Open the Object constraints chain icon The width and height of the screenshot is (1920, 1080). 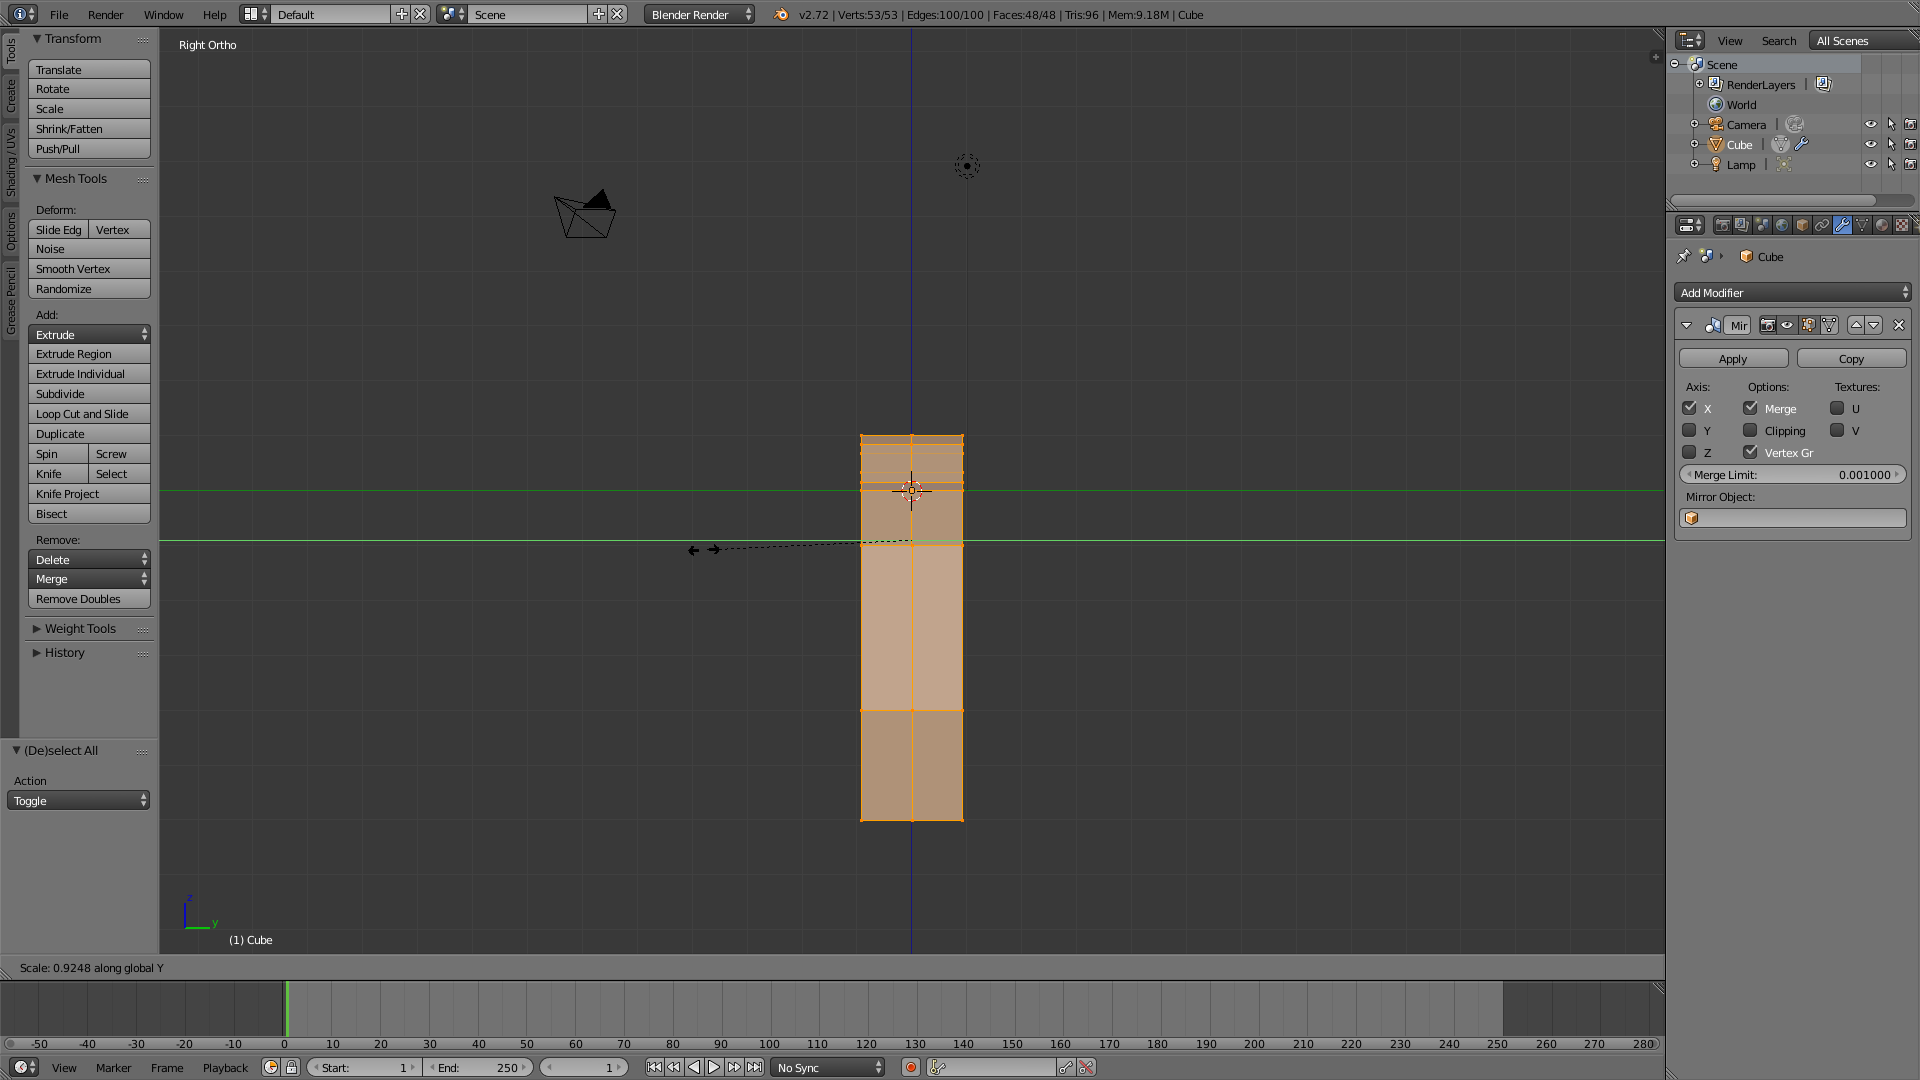point(1822,225)
